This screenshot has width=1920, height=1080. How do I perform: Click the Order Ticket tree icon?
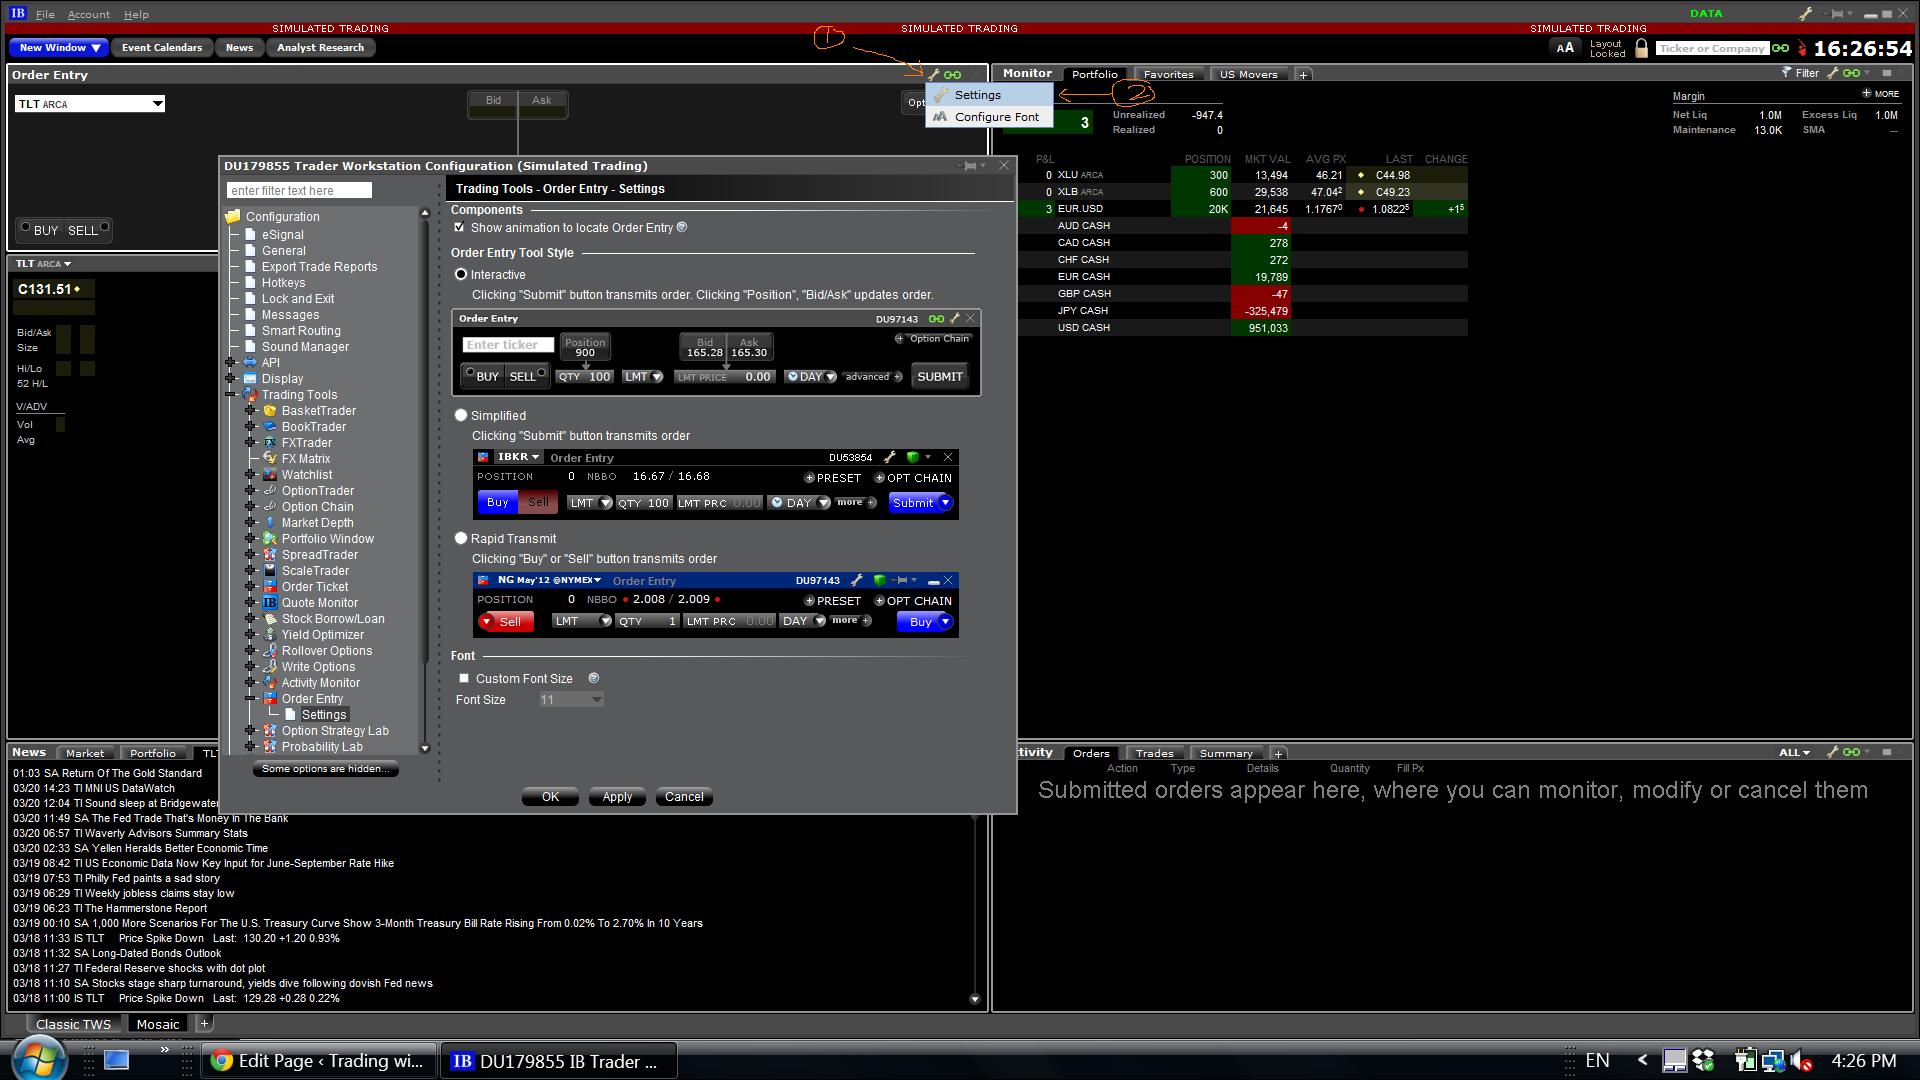(269, 587)
